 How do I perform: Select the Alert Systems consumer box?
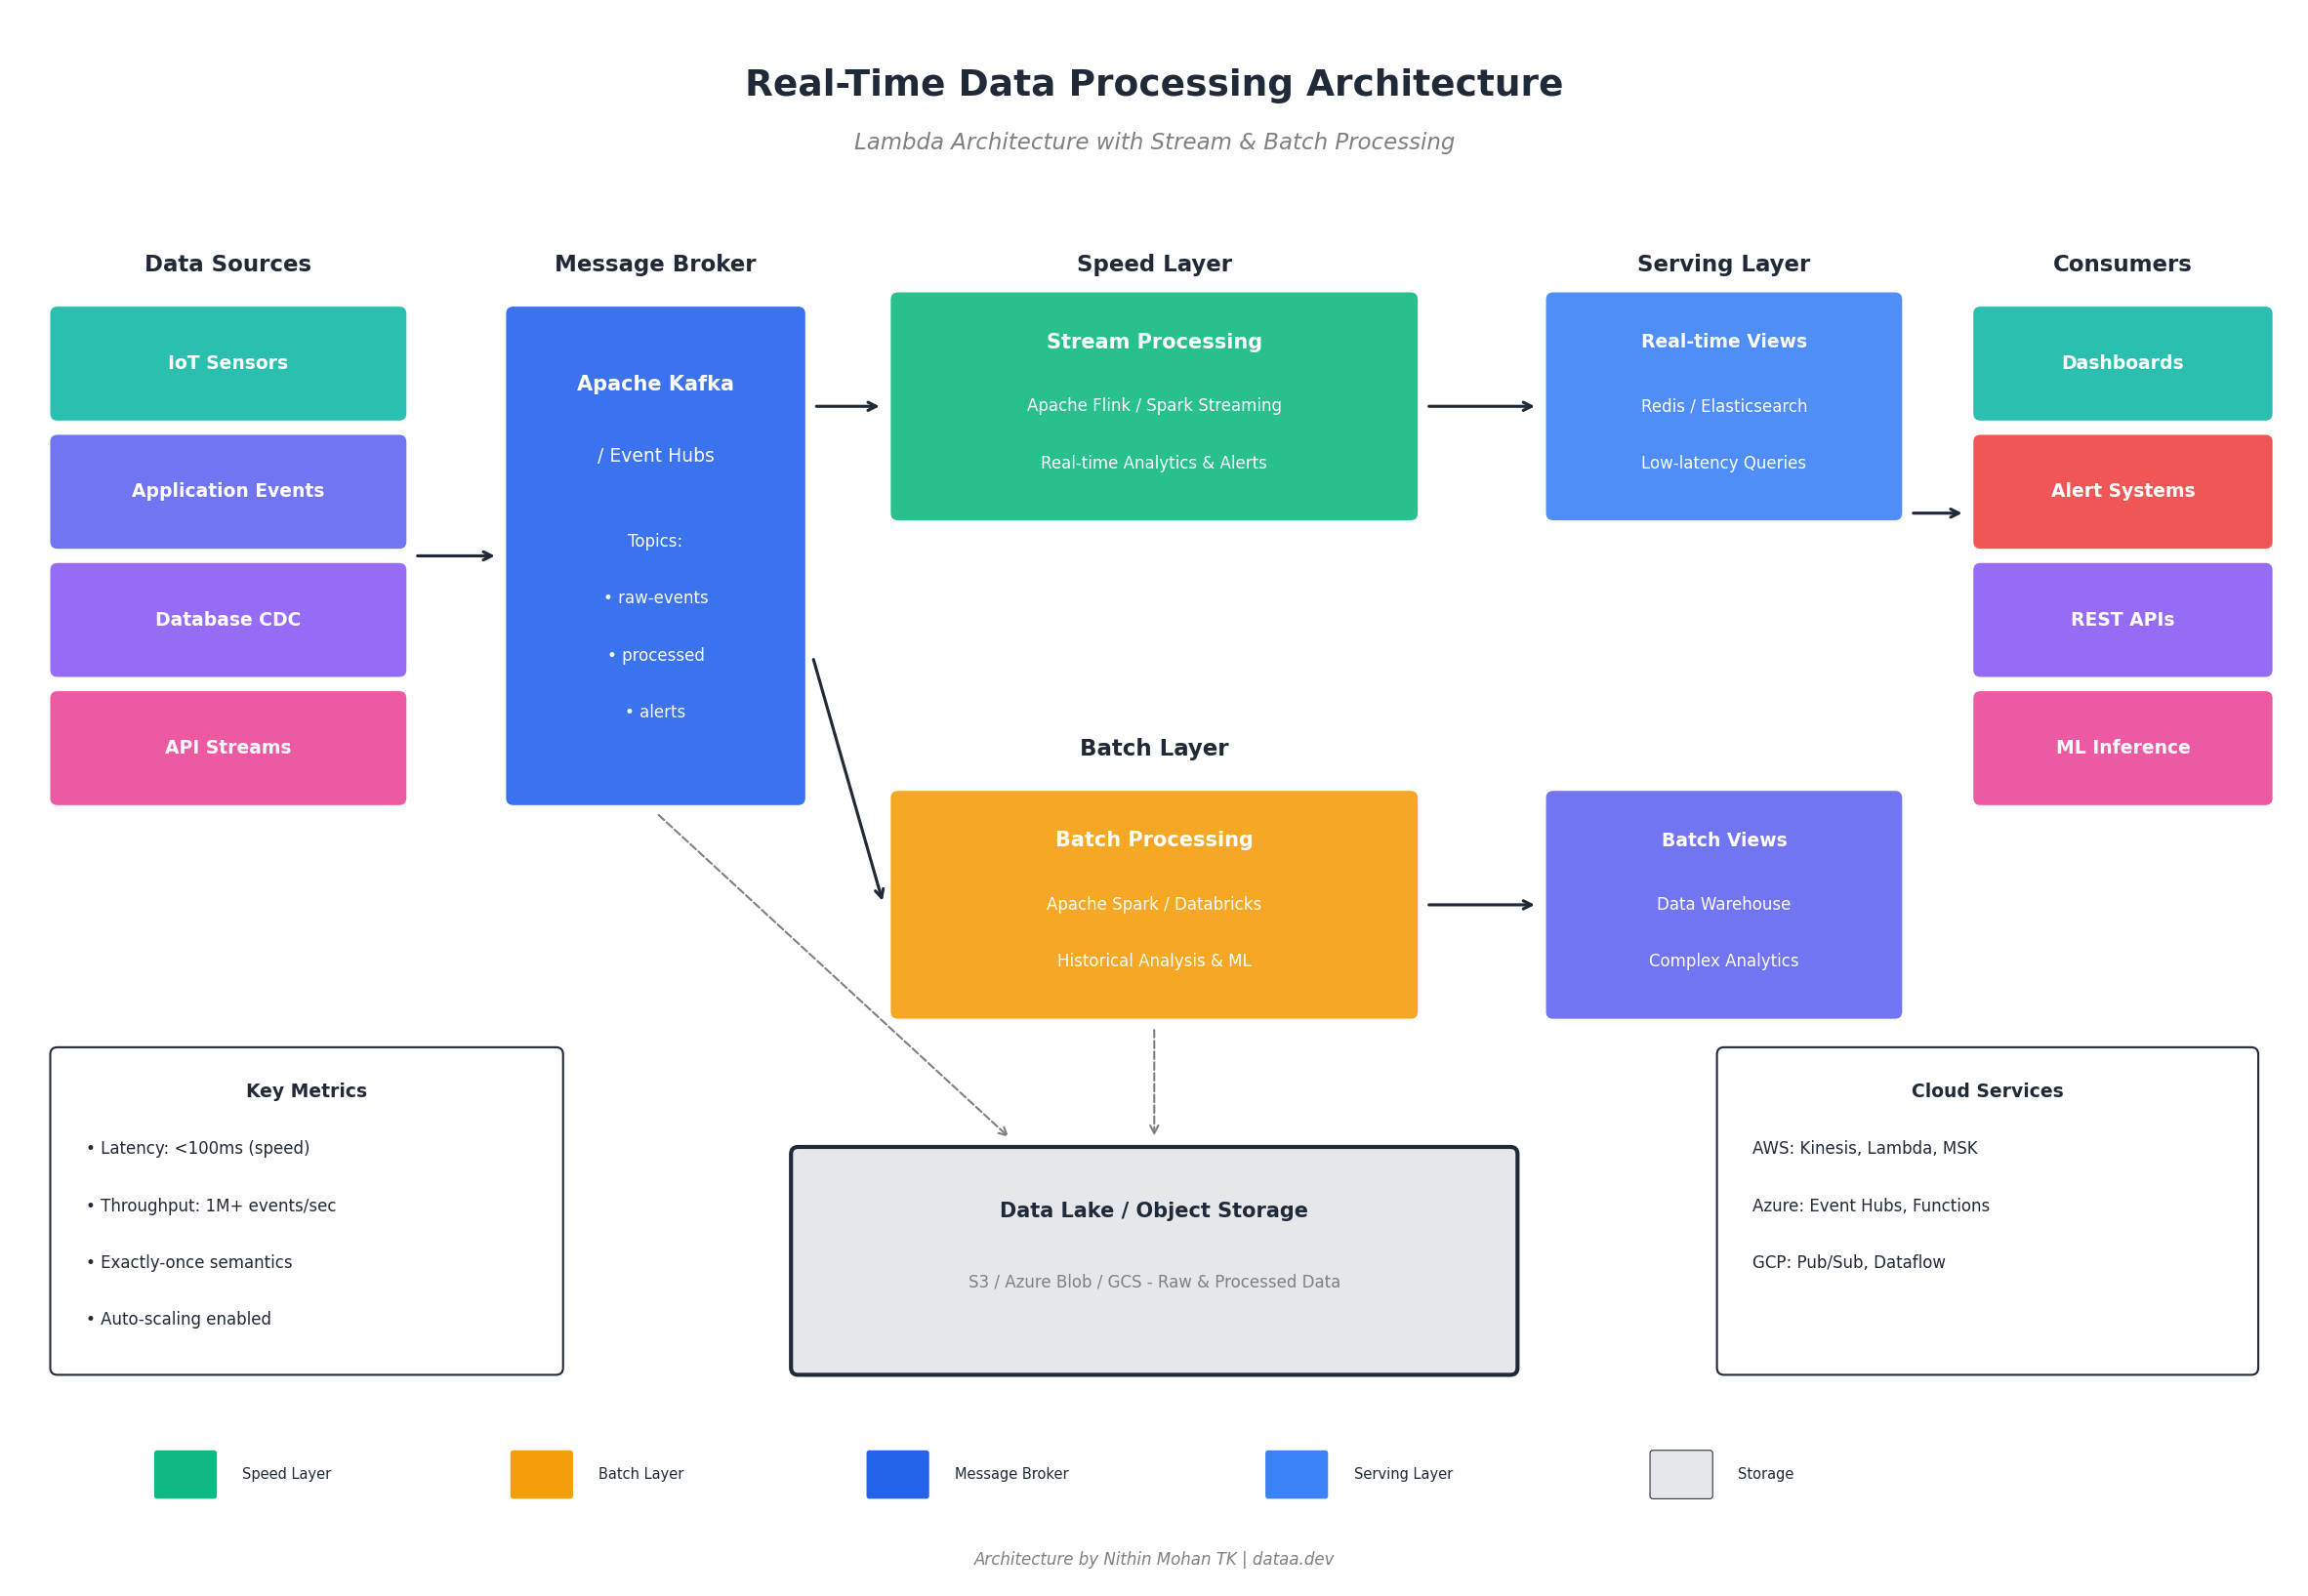point(2120,491)
